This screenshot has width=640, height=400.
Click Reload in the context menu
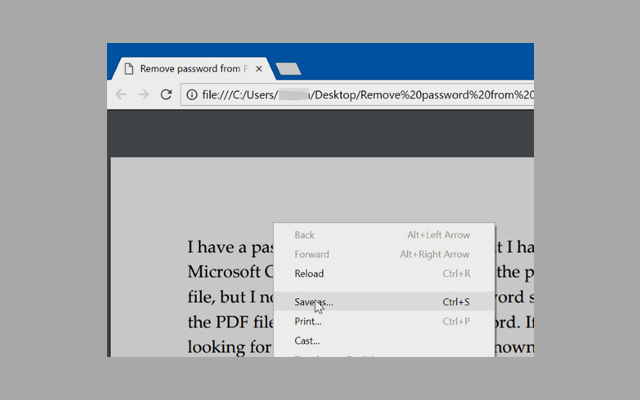click(309, 273)
